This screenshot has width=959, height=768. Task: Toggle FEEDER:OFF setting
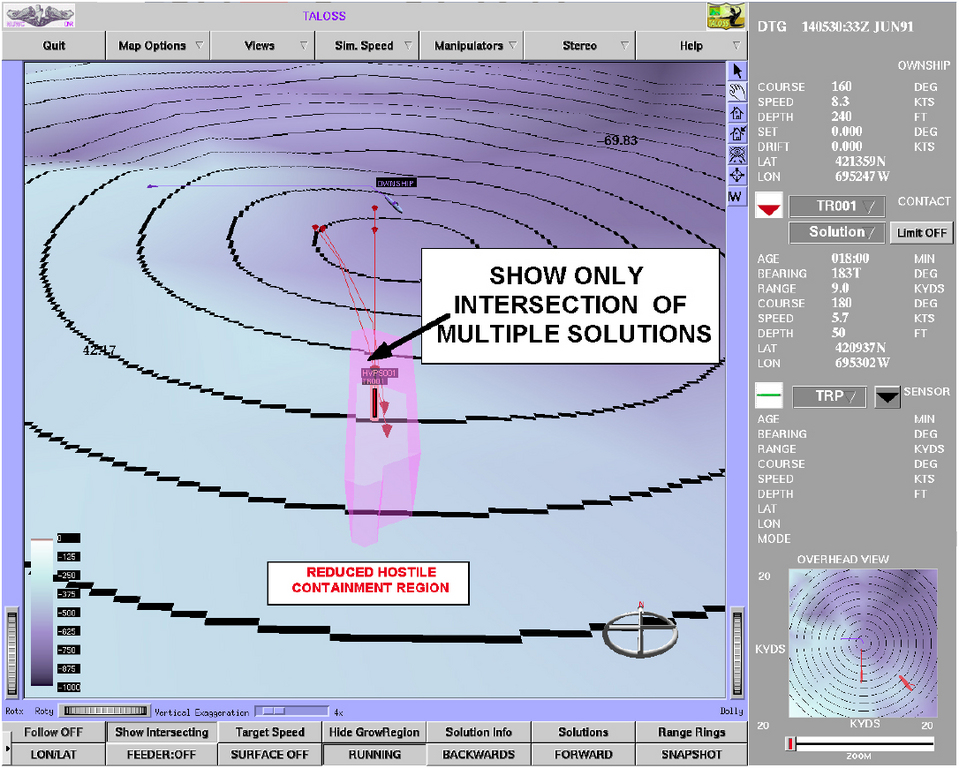[x=160, y=754]
